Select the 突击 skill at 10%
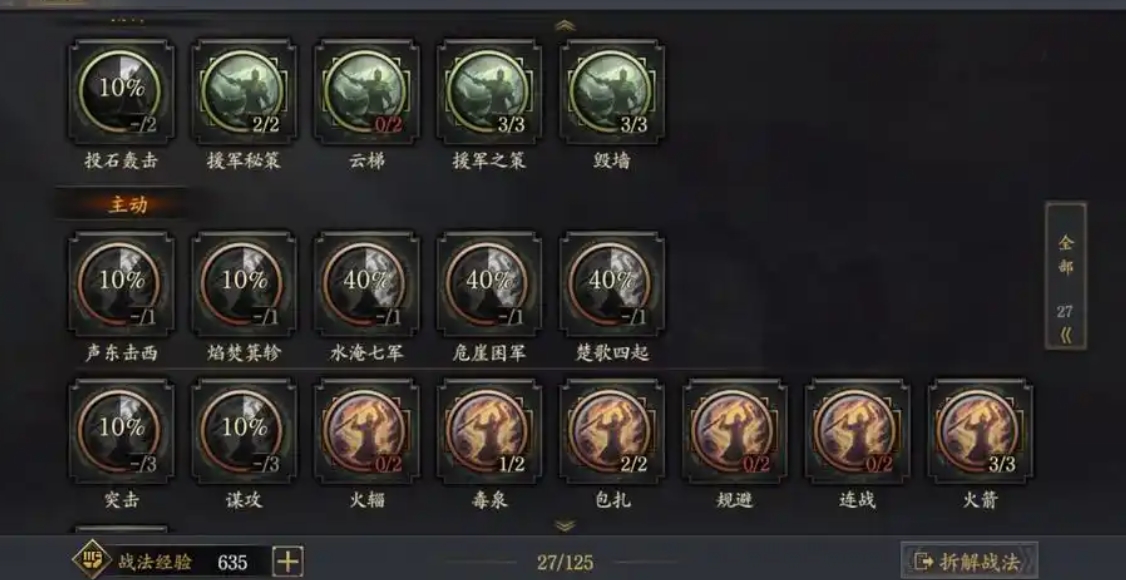 [121, 431]
